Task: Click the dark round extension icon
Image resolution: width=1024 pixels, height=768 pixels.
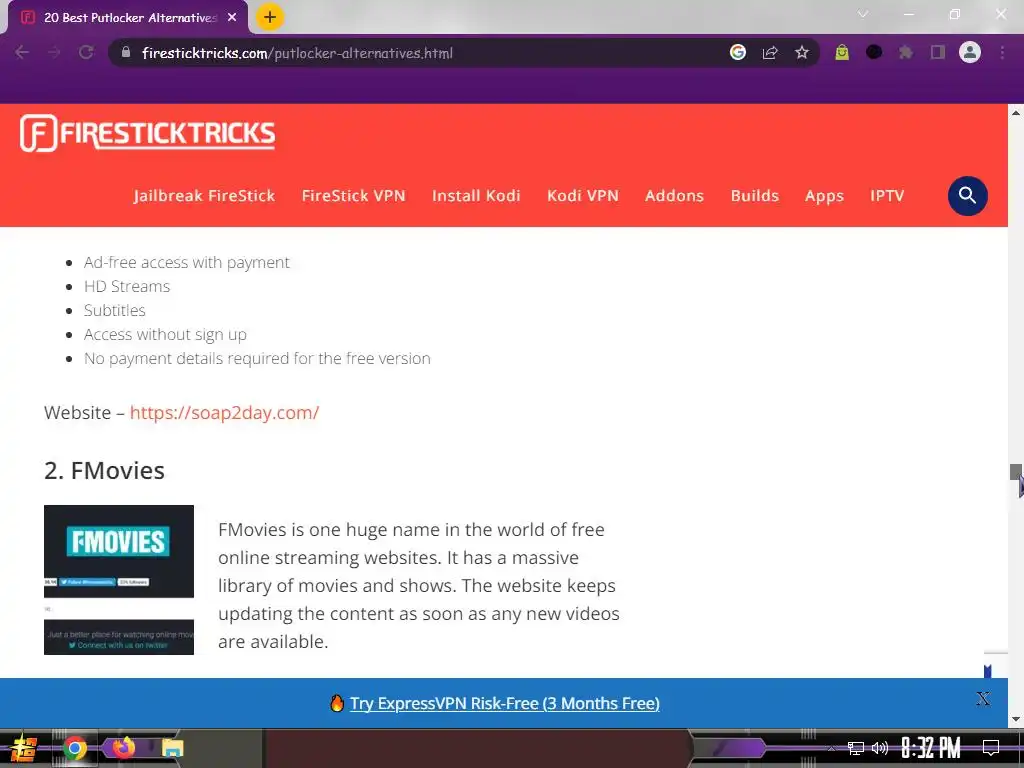Action: click(874, 52)
